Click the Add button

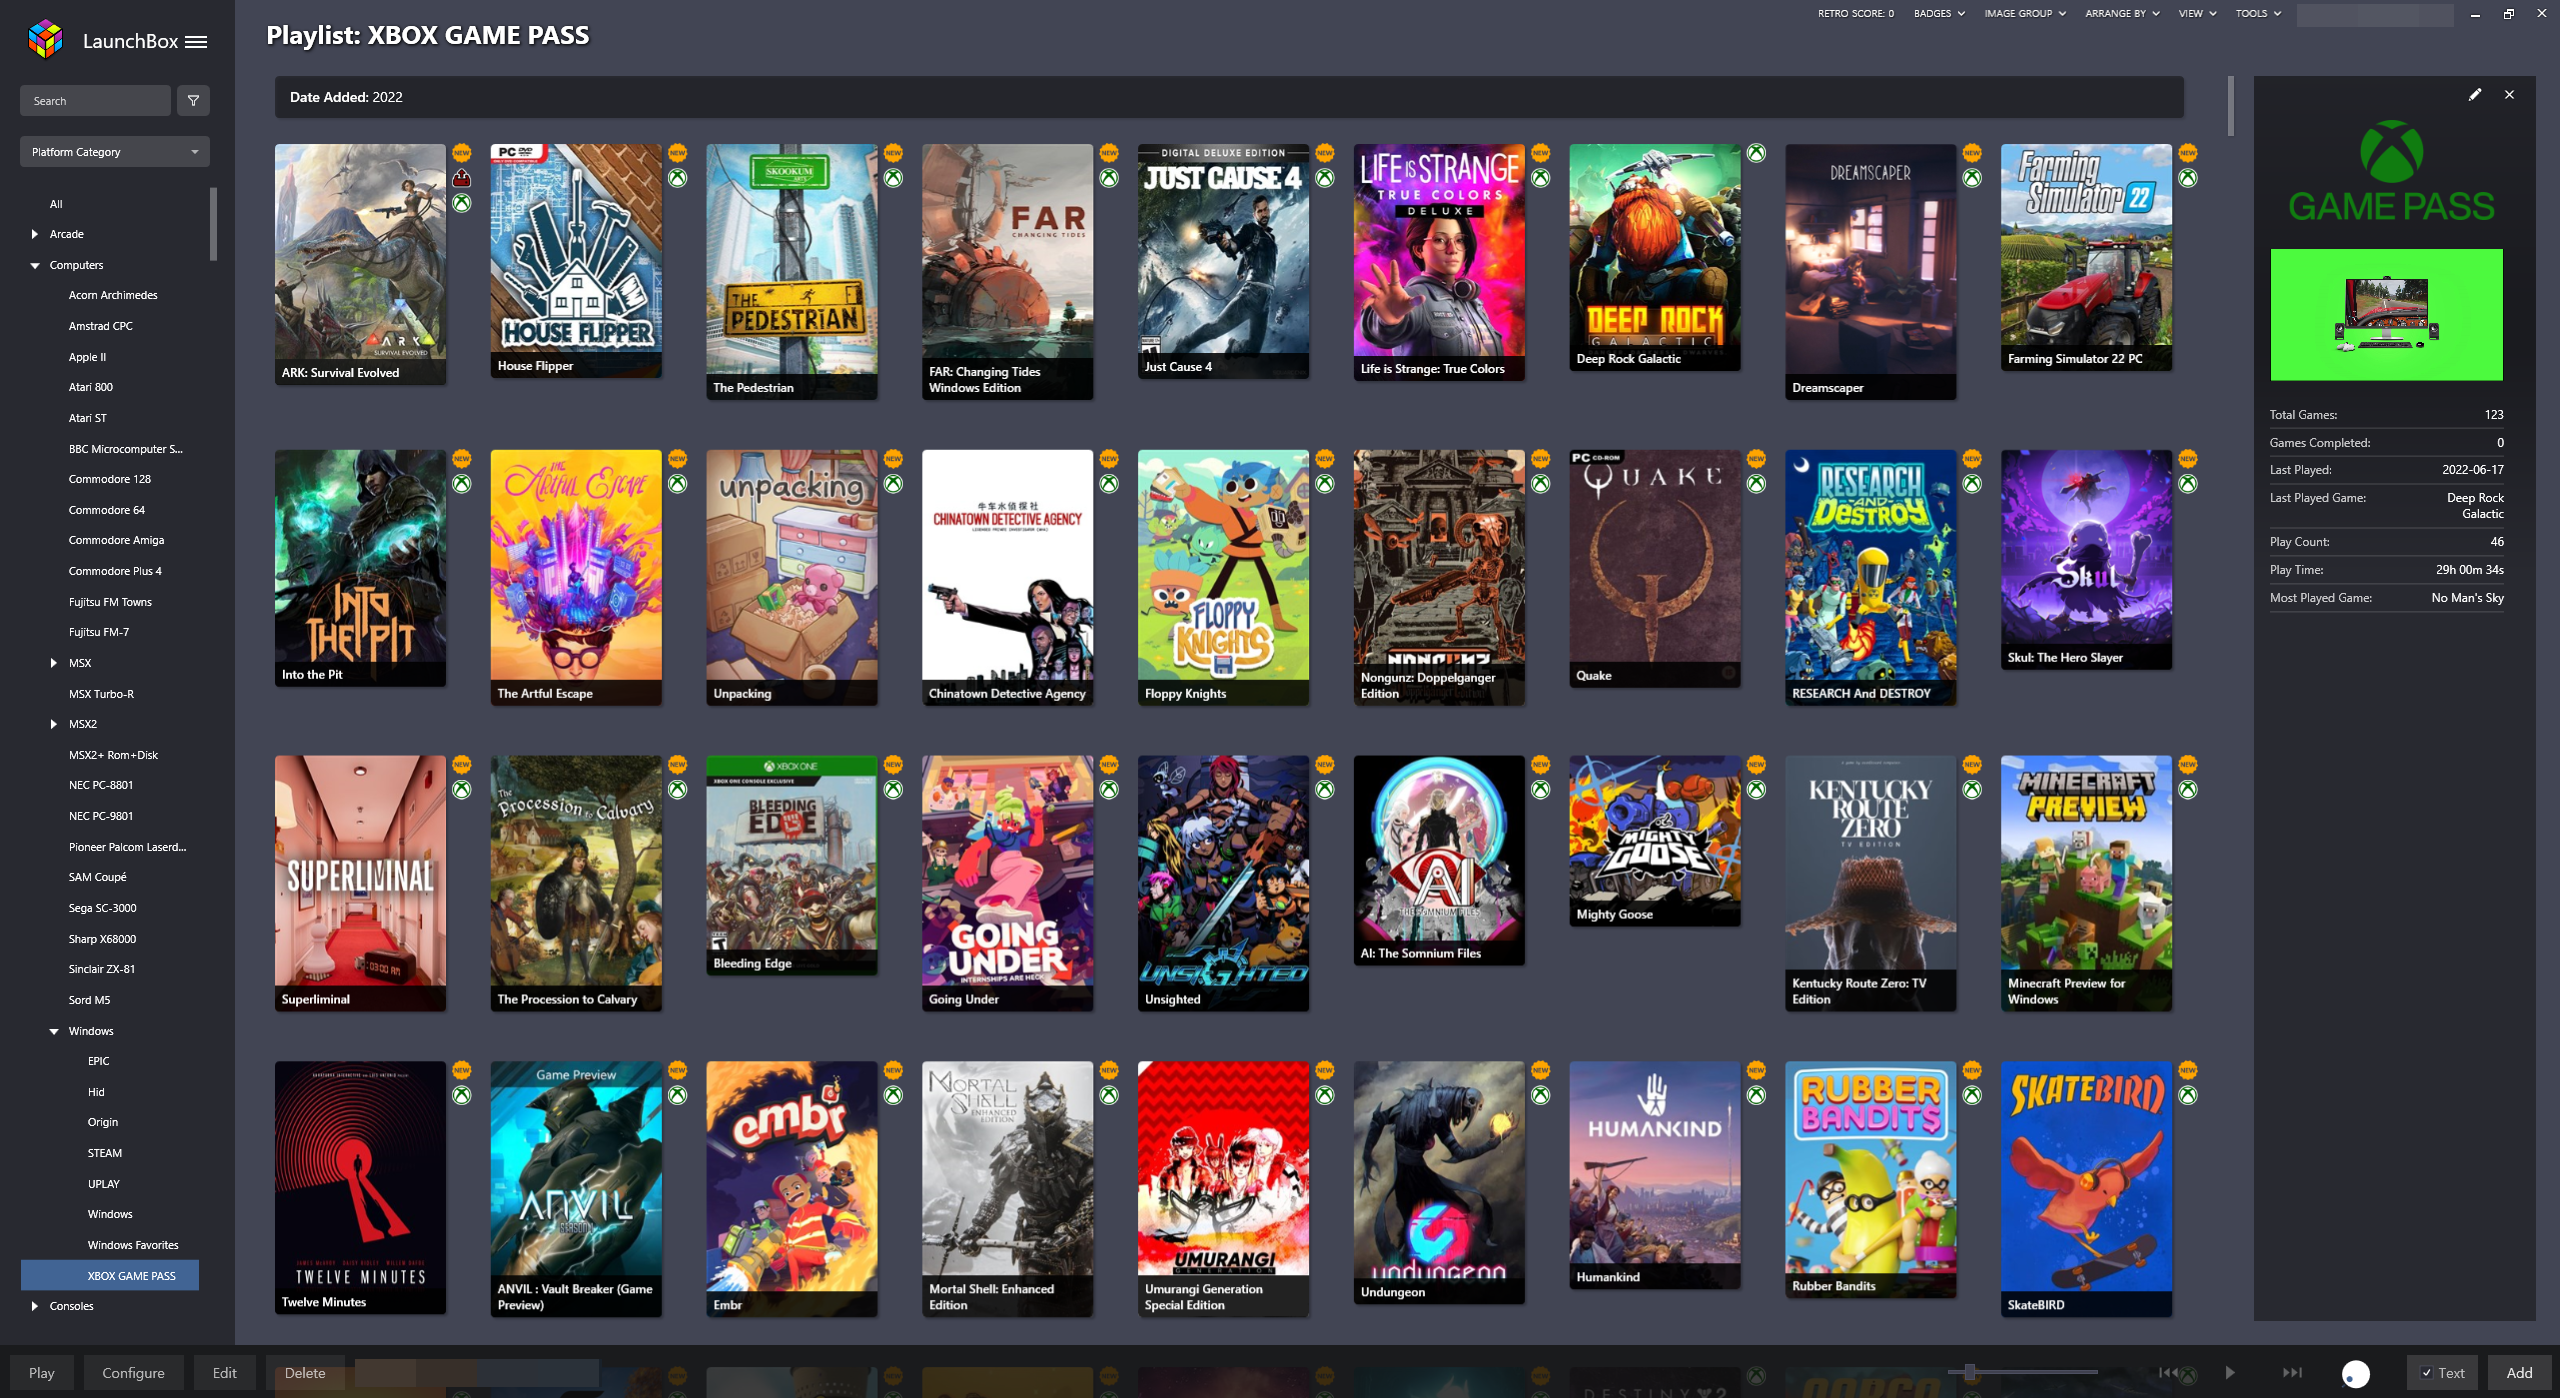click(x=2519, y=1373)
